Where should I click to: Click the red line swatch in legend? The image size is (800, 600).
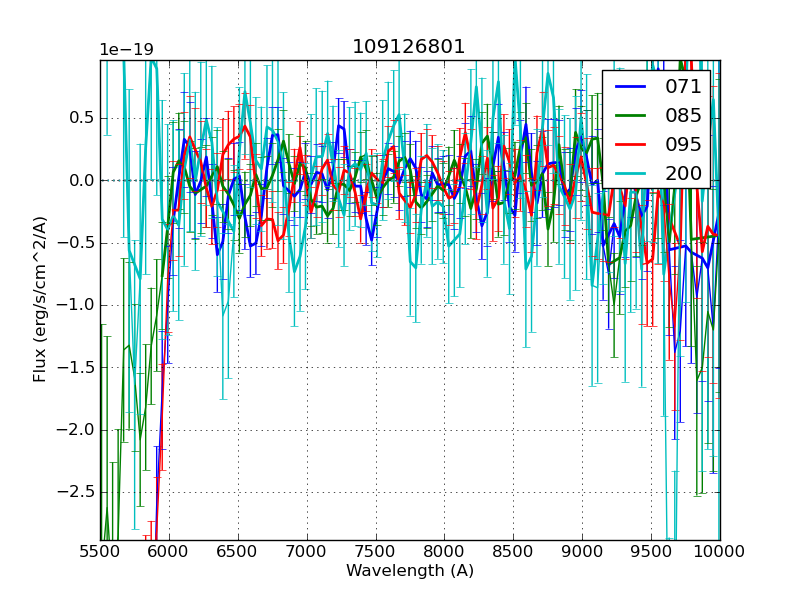tap(632, 144)
